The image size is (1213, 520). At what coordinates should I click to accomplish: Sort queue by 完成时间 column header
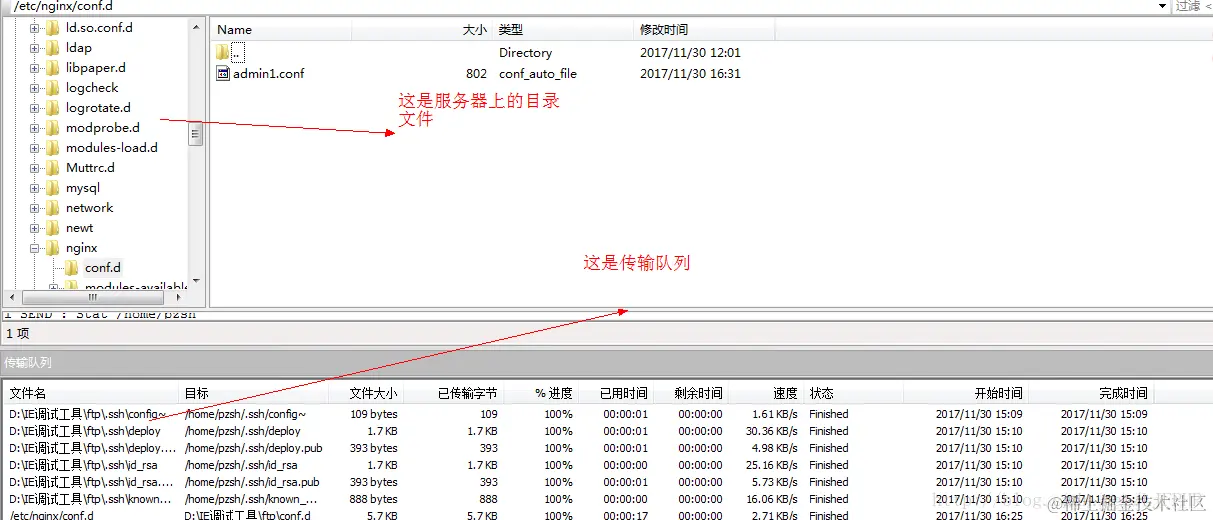[1091, 394]
